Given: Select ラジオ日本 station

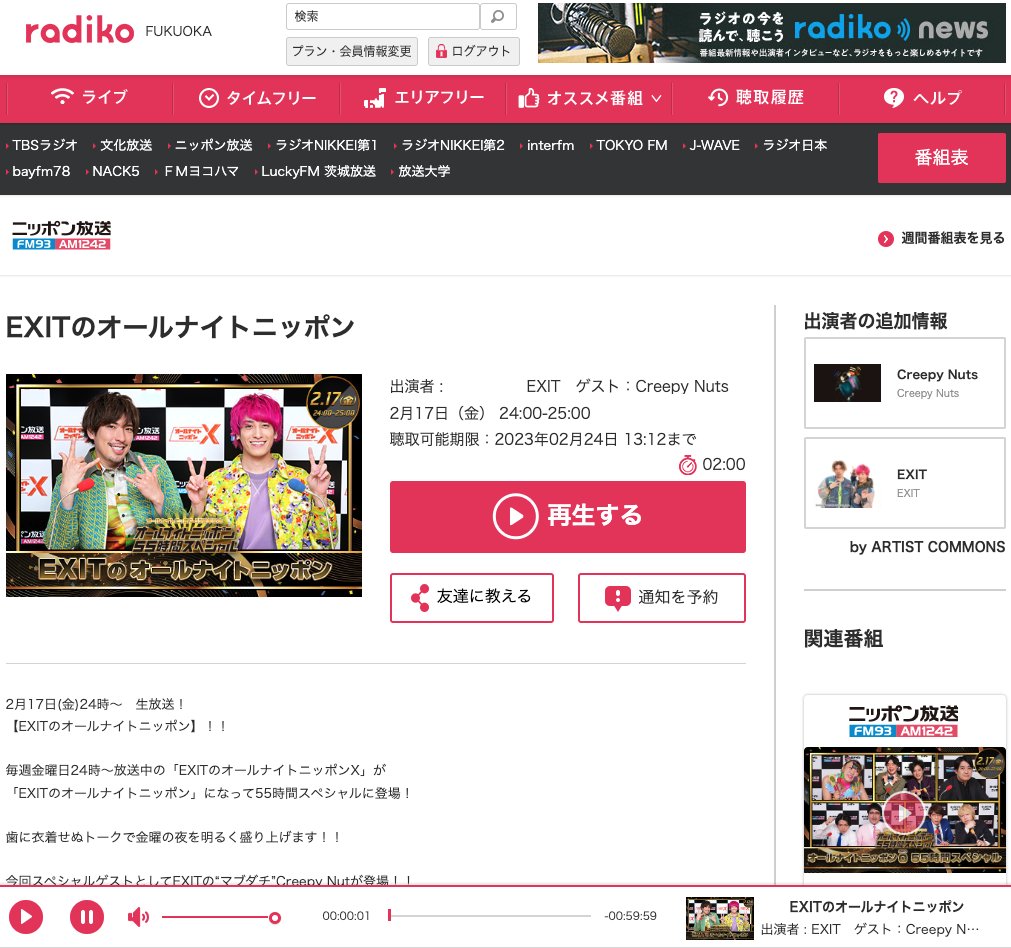Looking at the screenshot, I should click(794, 145).
